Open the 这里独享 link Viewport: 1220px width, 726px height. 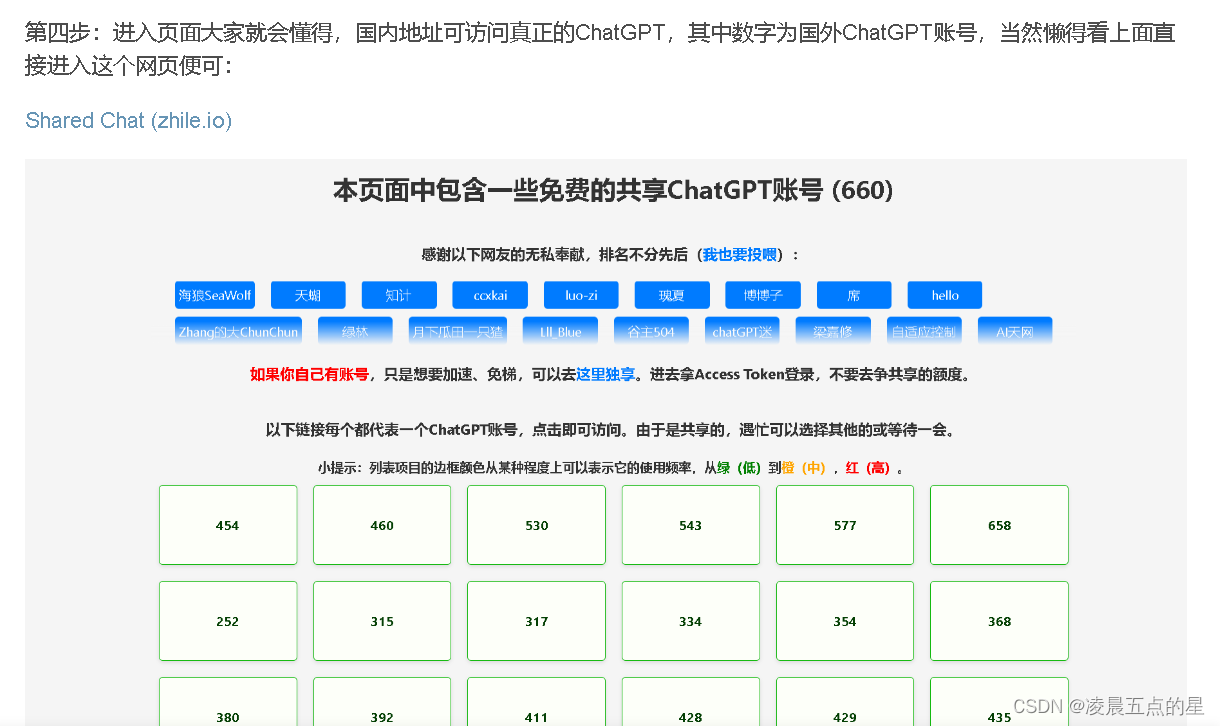point(605,374)
